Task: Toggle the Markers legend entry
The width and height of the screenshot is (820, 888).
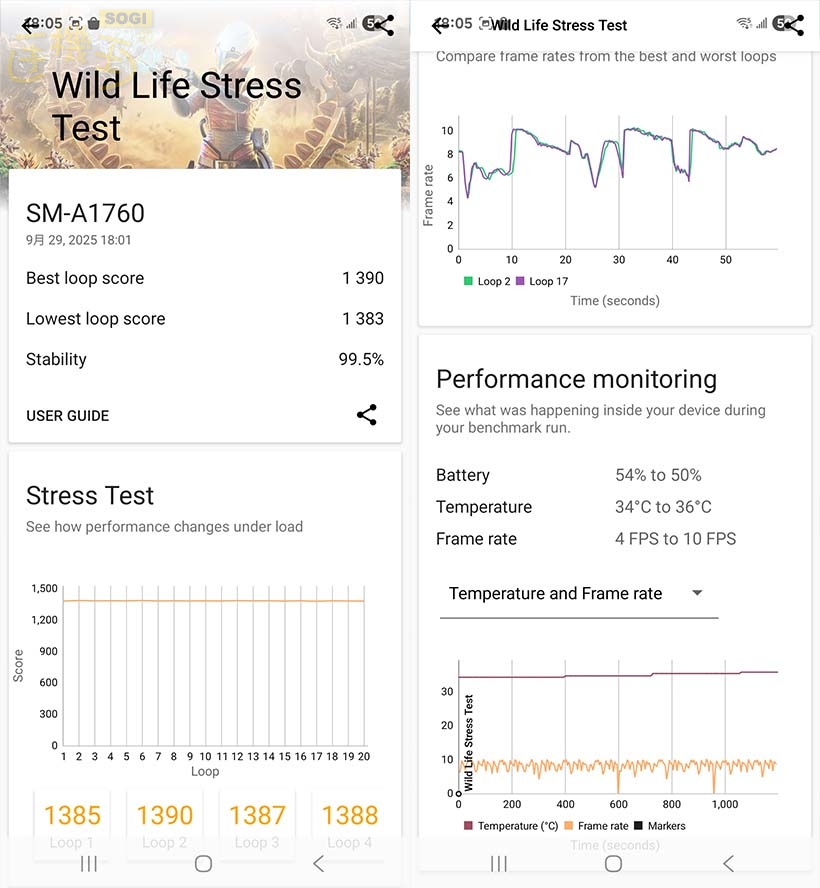Action: coord(660,826)
